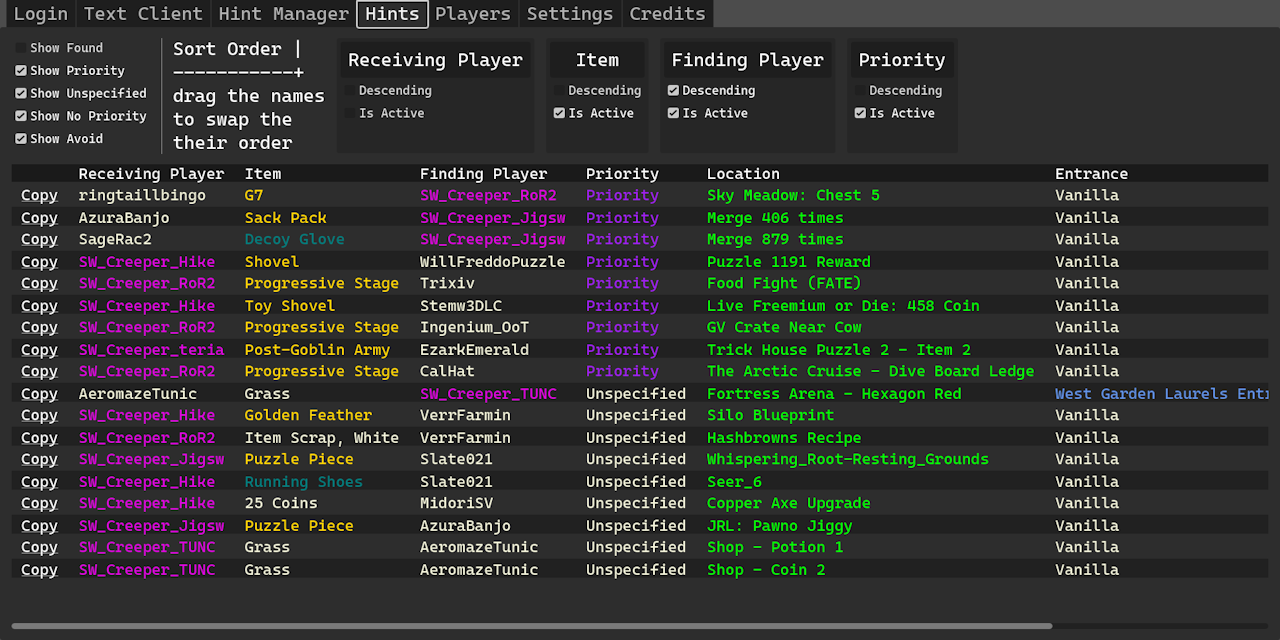Switch to the Players tab

click(472, 13)
